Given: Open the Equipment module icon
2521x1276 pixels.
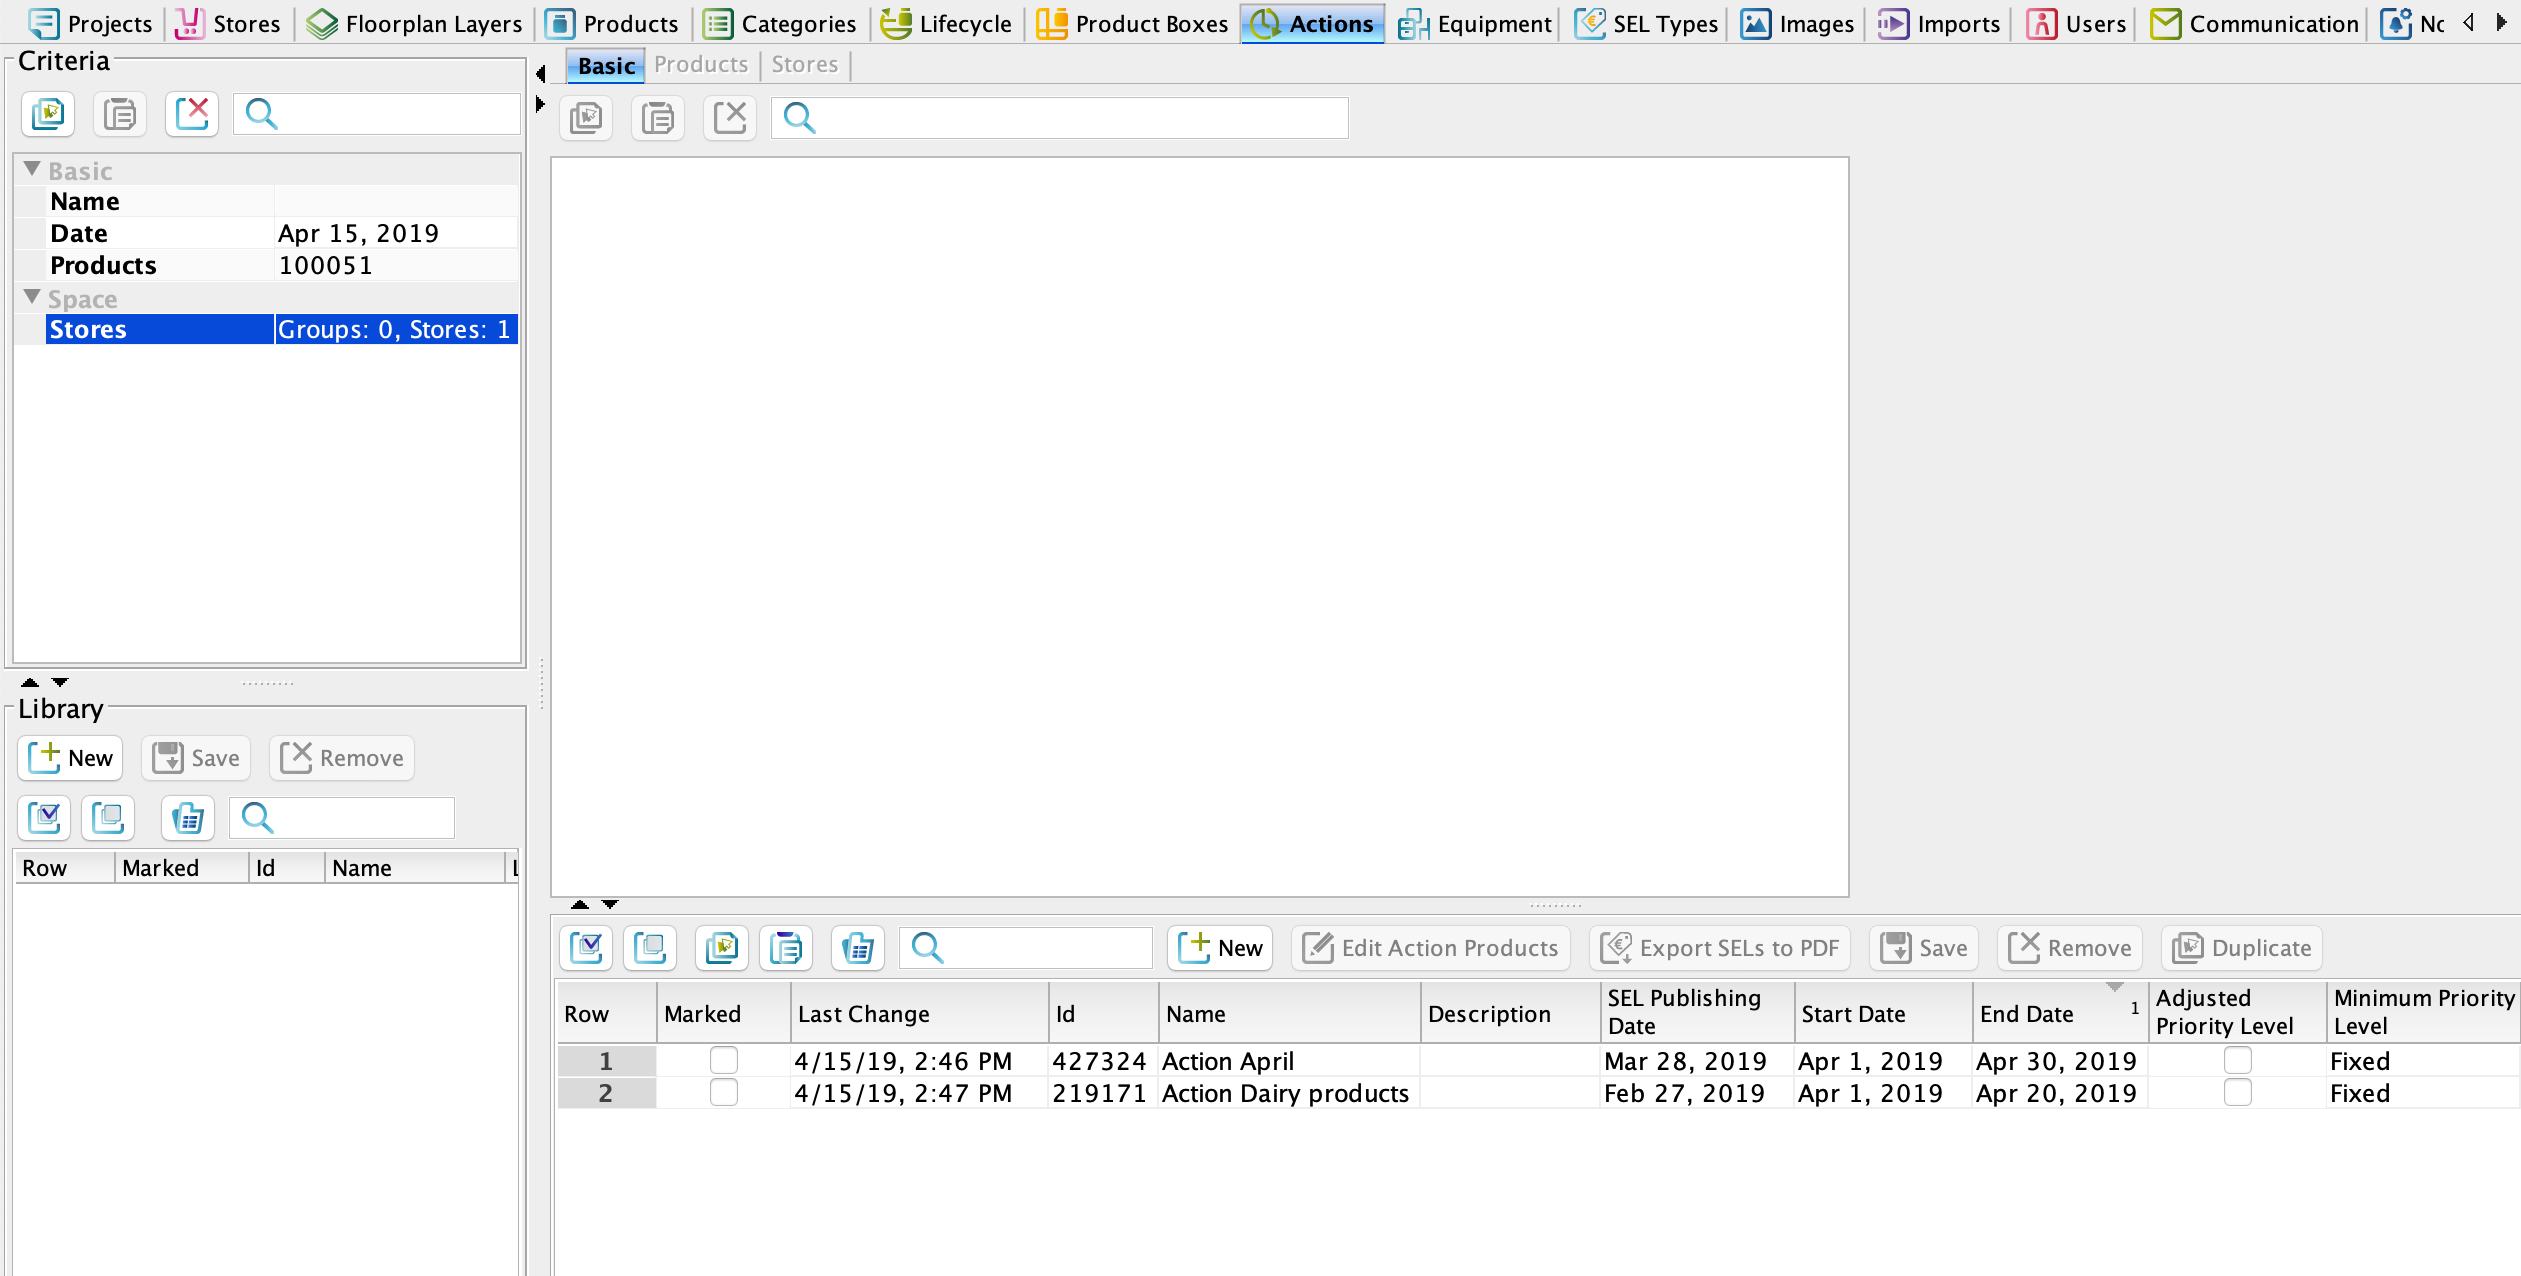Looking at the screenshot, I should click(x=1413, y=23).
